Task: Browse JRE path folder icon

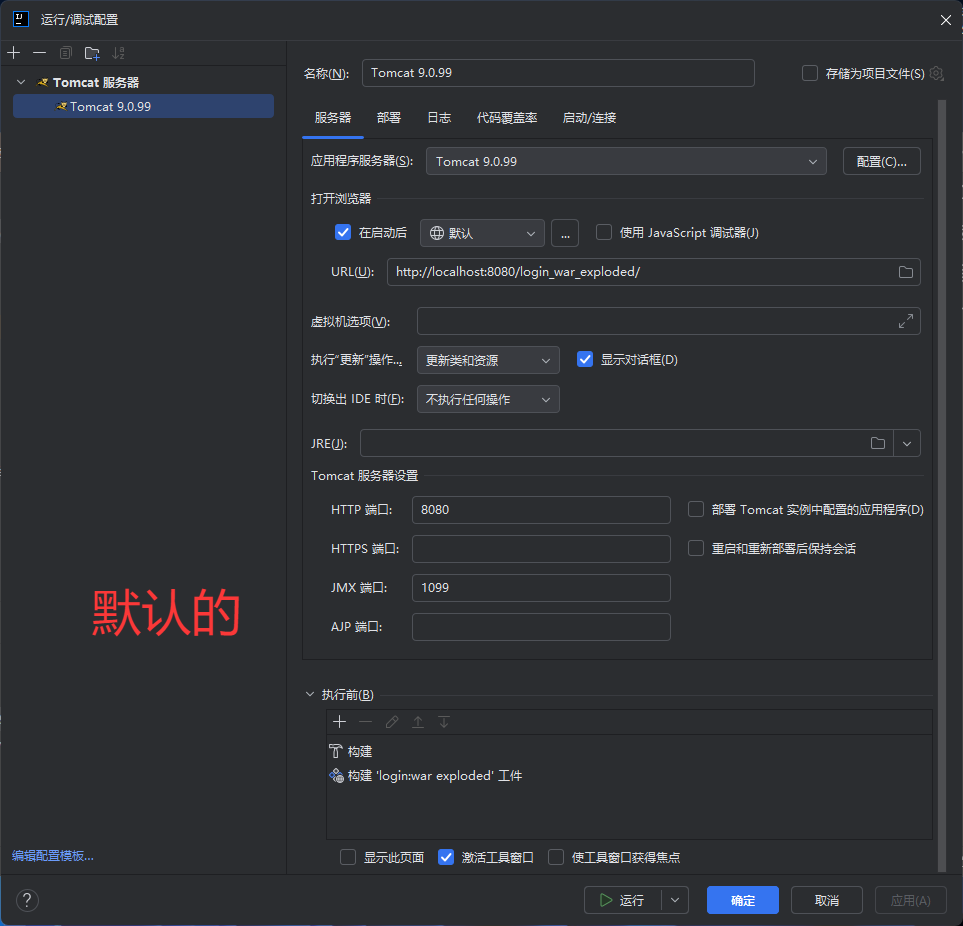Action: [x=878, y=443]
